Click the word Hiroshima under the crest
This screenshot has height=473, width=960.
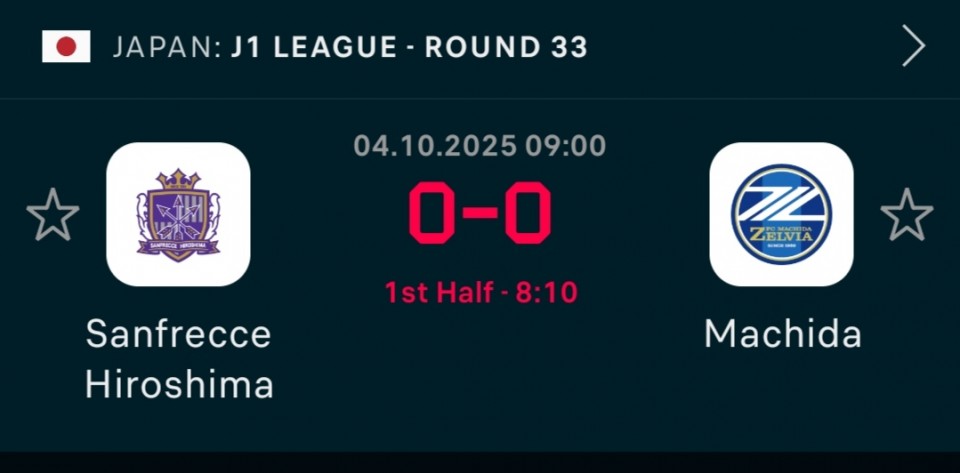pos(179,385)
